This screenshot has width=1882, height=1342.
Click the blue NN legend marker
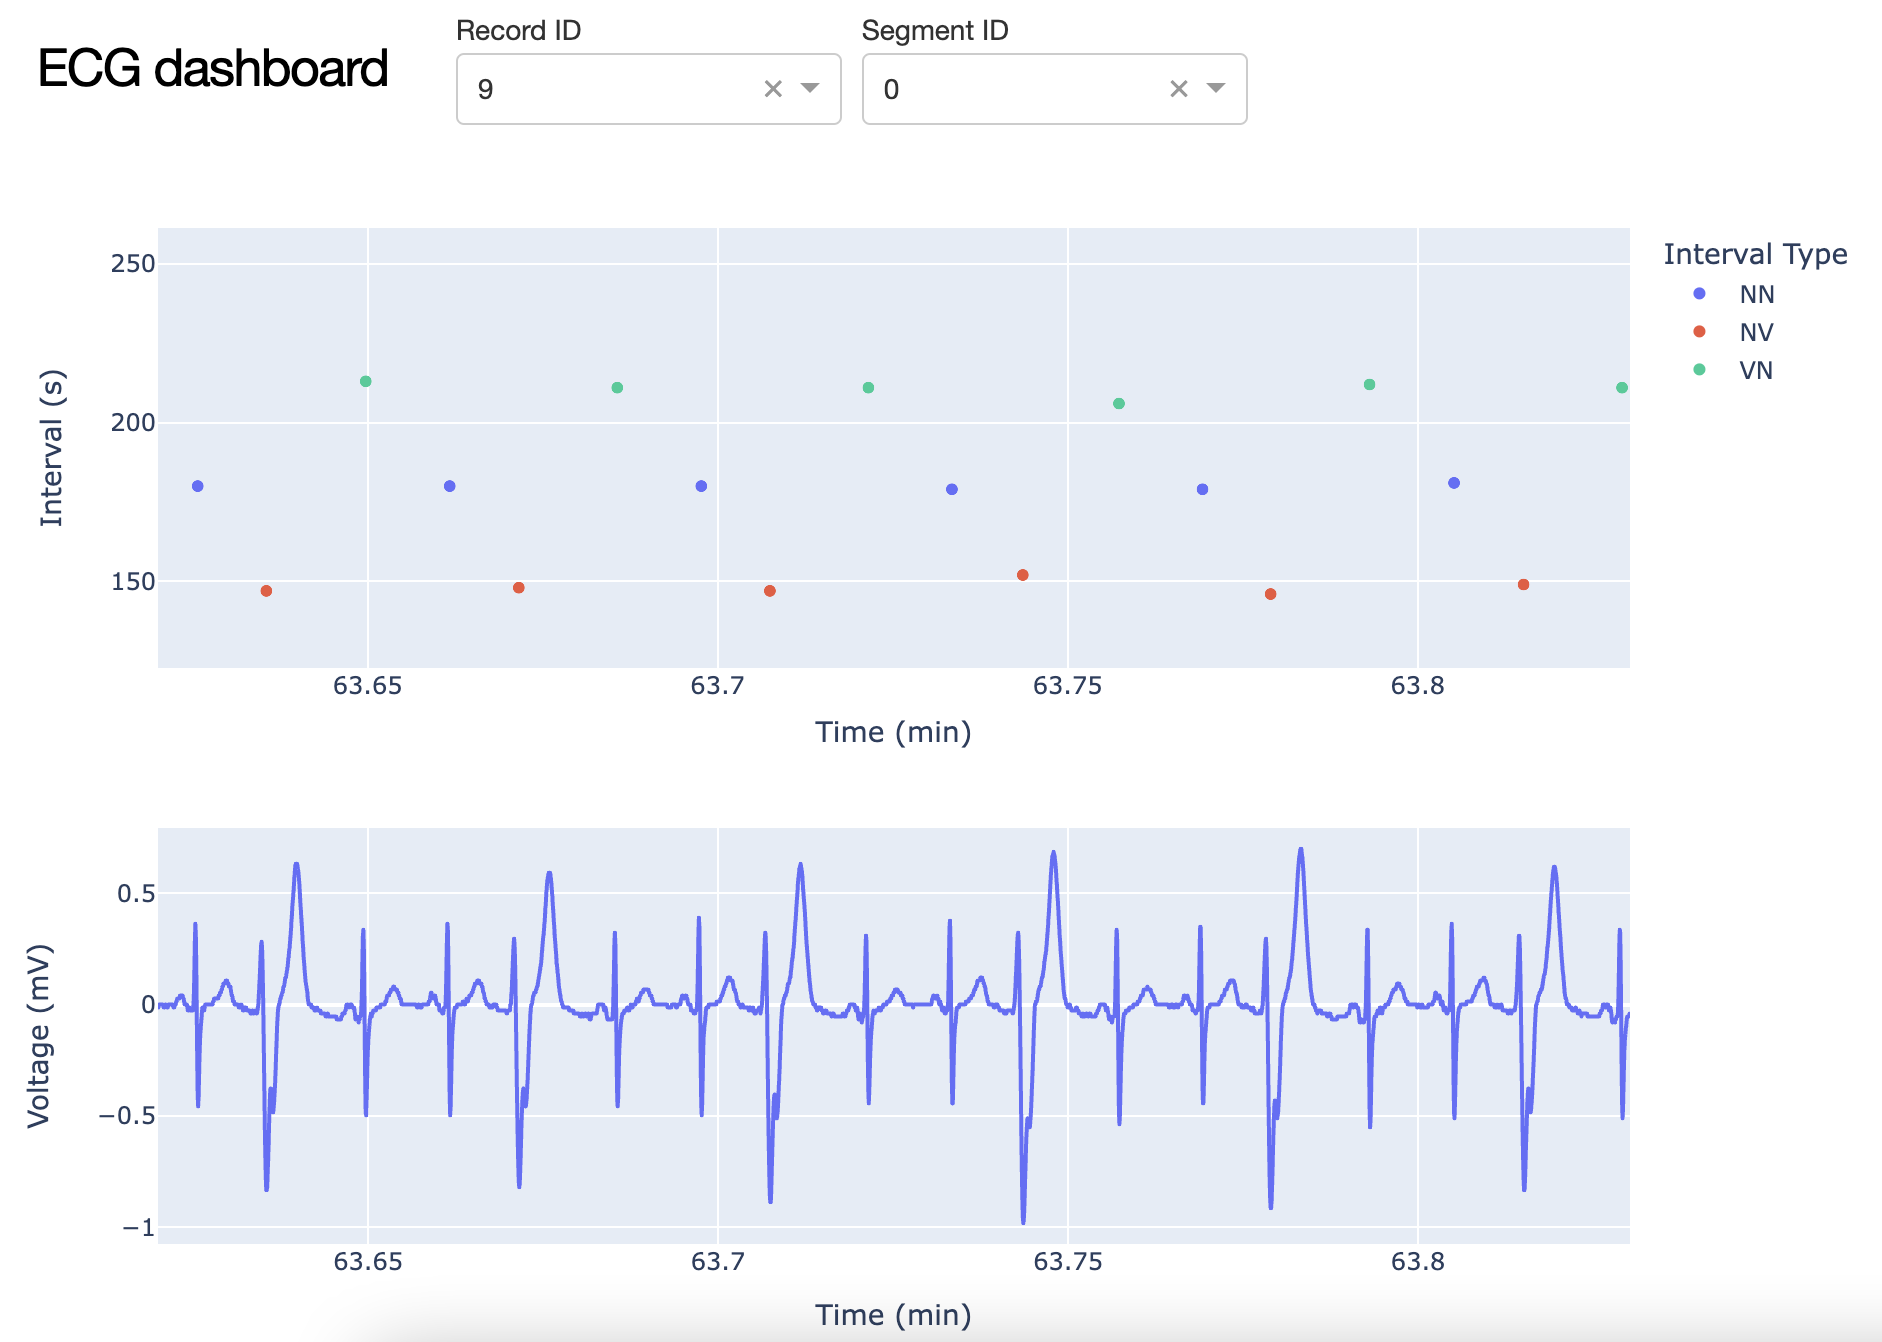[x=1699, y=293]
